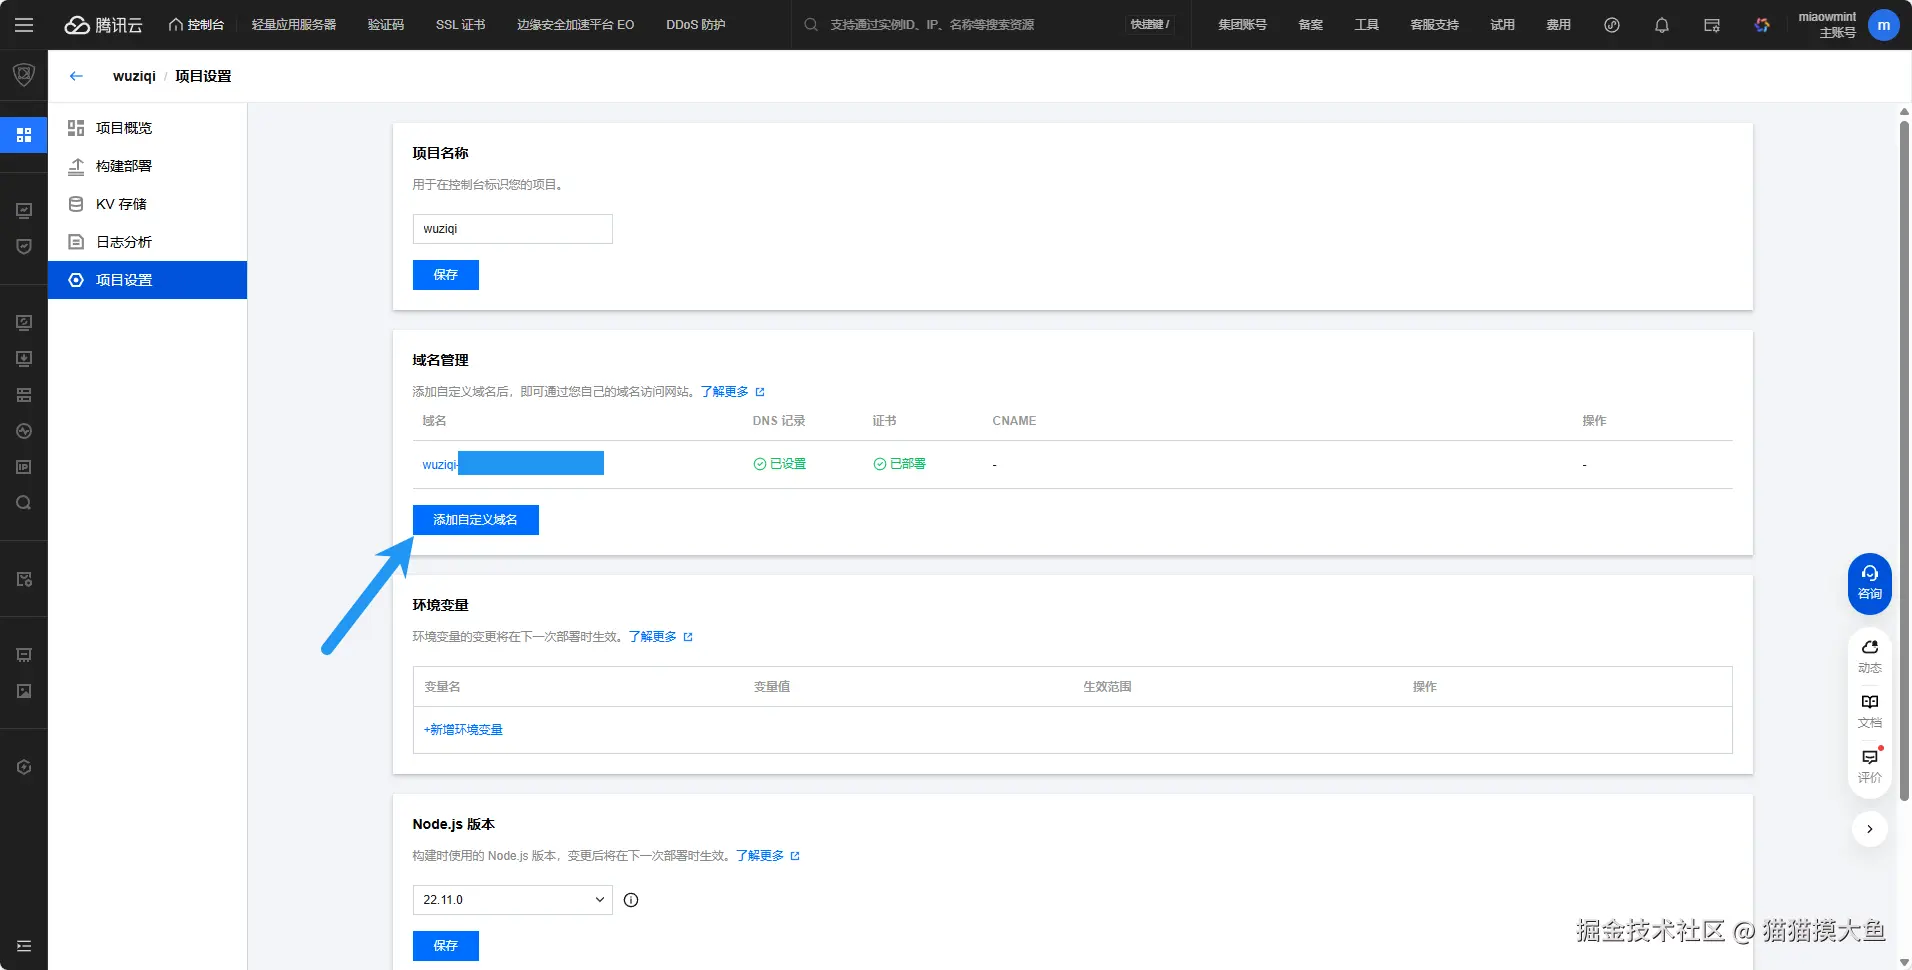Viewport: 1912px width, 970px height.
Task: Open DDoS 防护 in top navigation
Action: pyautogui.click(x=696, y=25)
